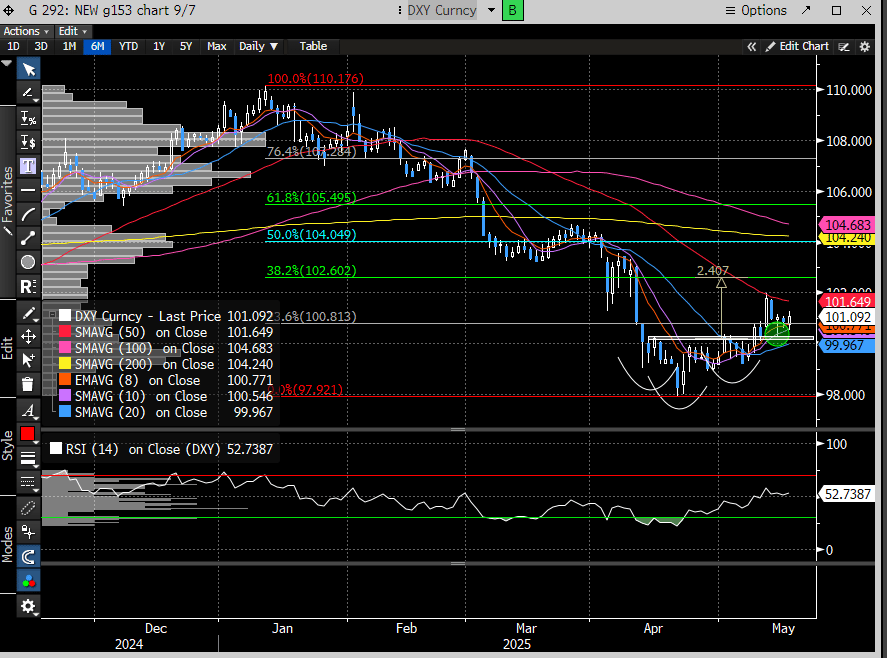This screenshot has width=887, height=658.
Task: Open the line thickness style picker
Action: [x=28, y=458]
